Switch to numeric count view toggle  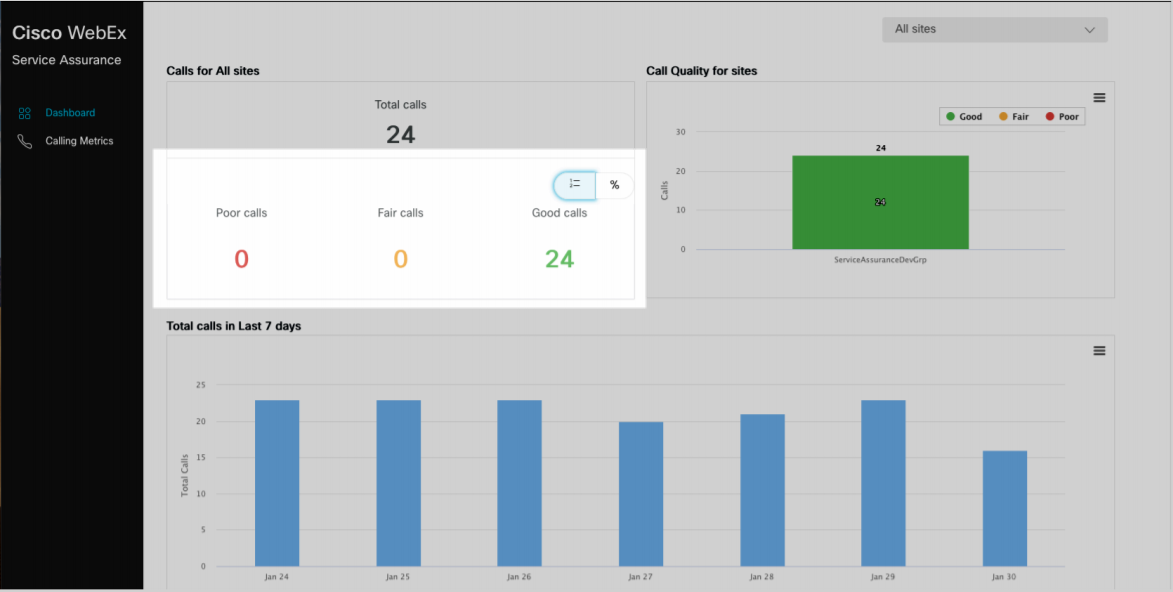click(575, 186)
